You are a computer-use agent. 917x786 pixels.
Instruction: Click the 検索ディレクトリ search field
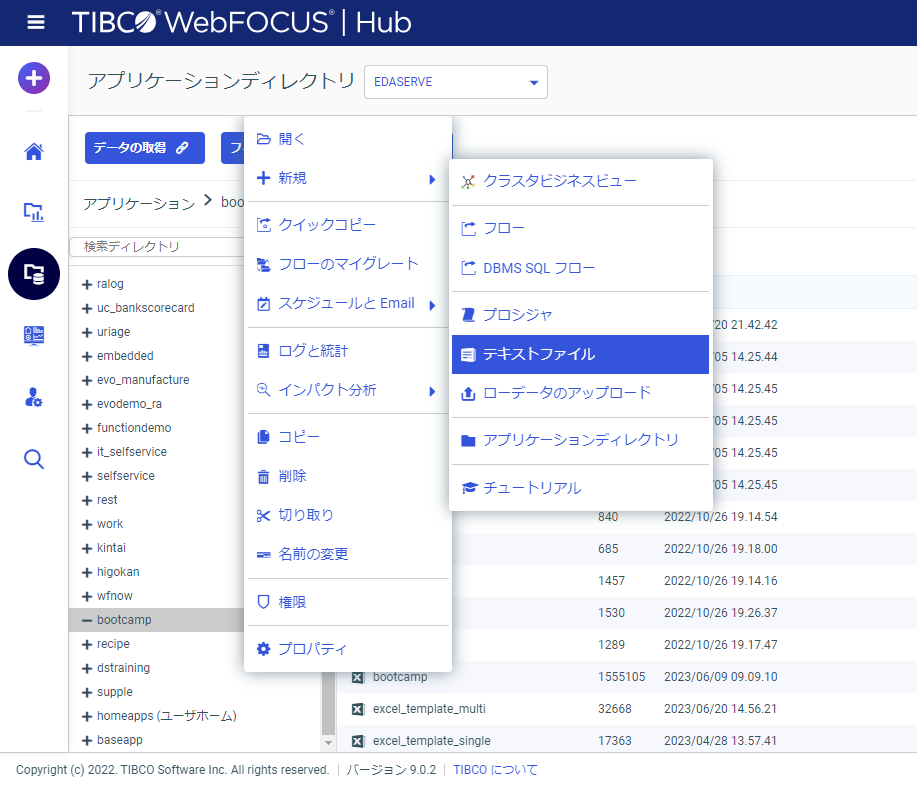(155, 246)
